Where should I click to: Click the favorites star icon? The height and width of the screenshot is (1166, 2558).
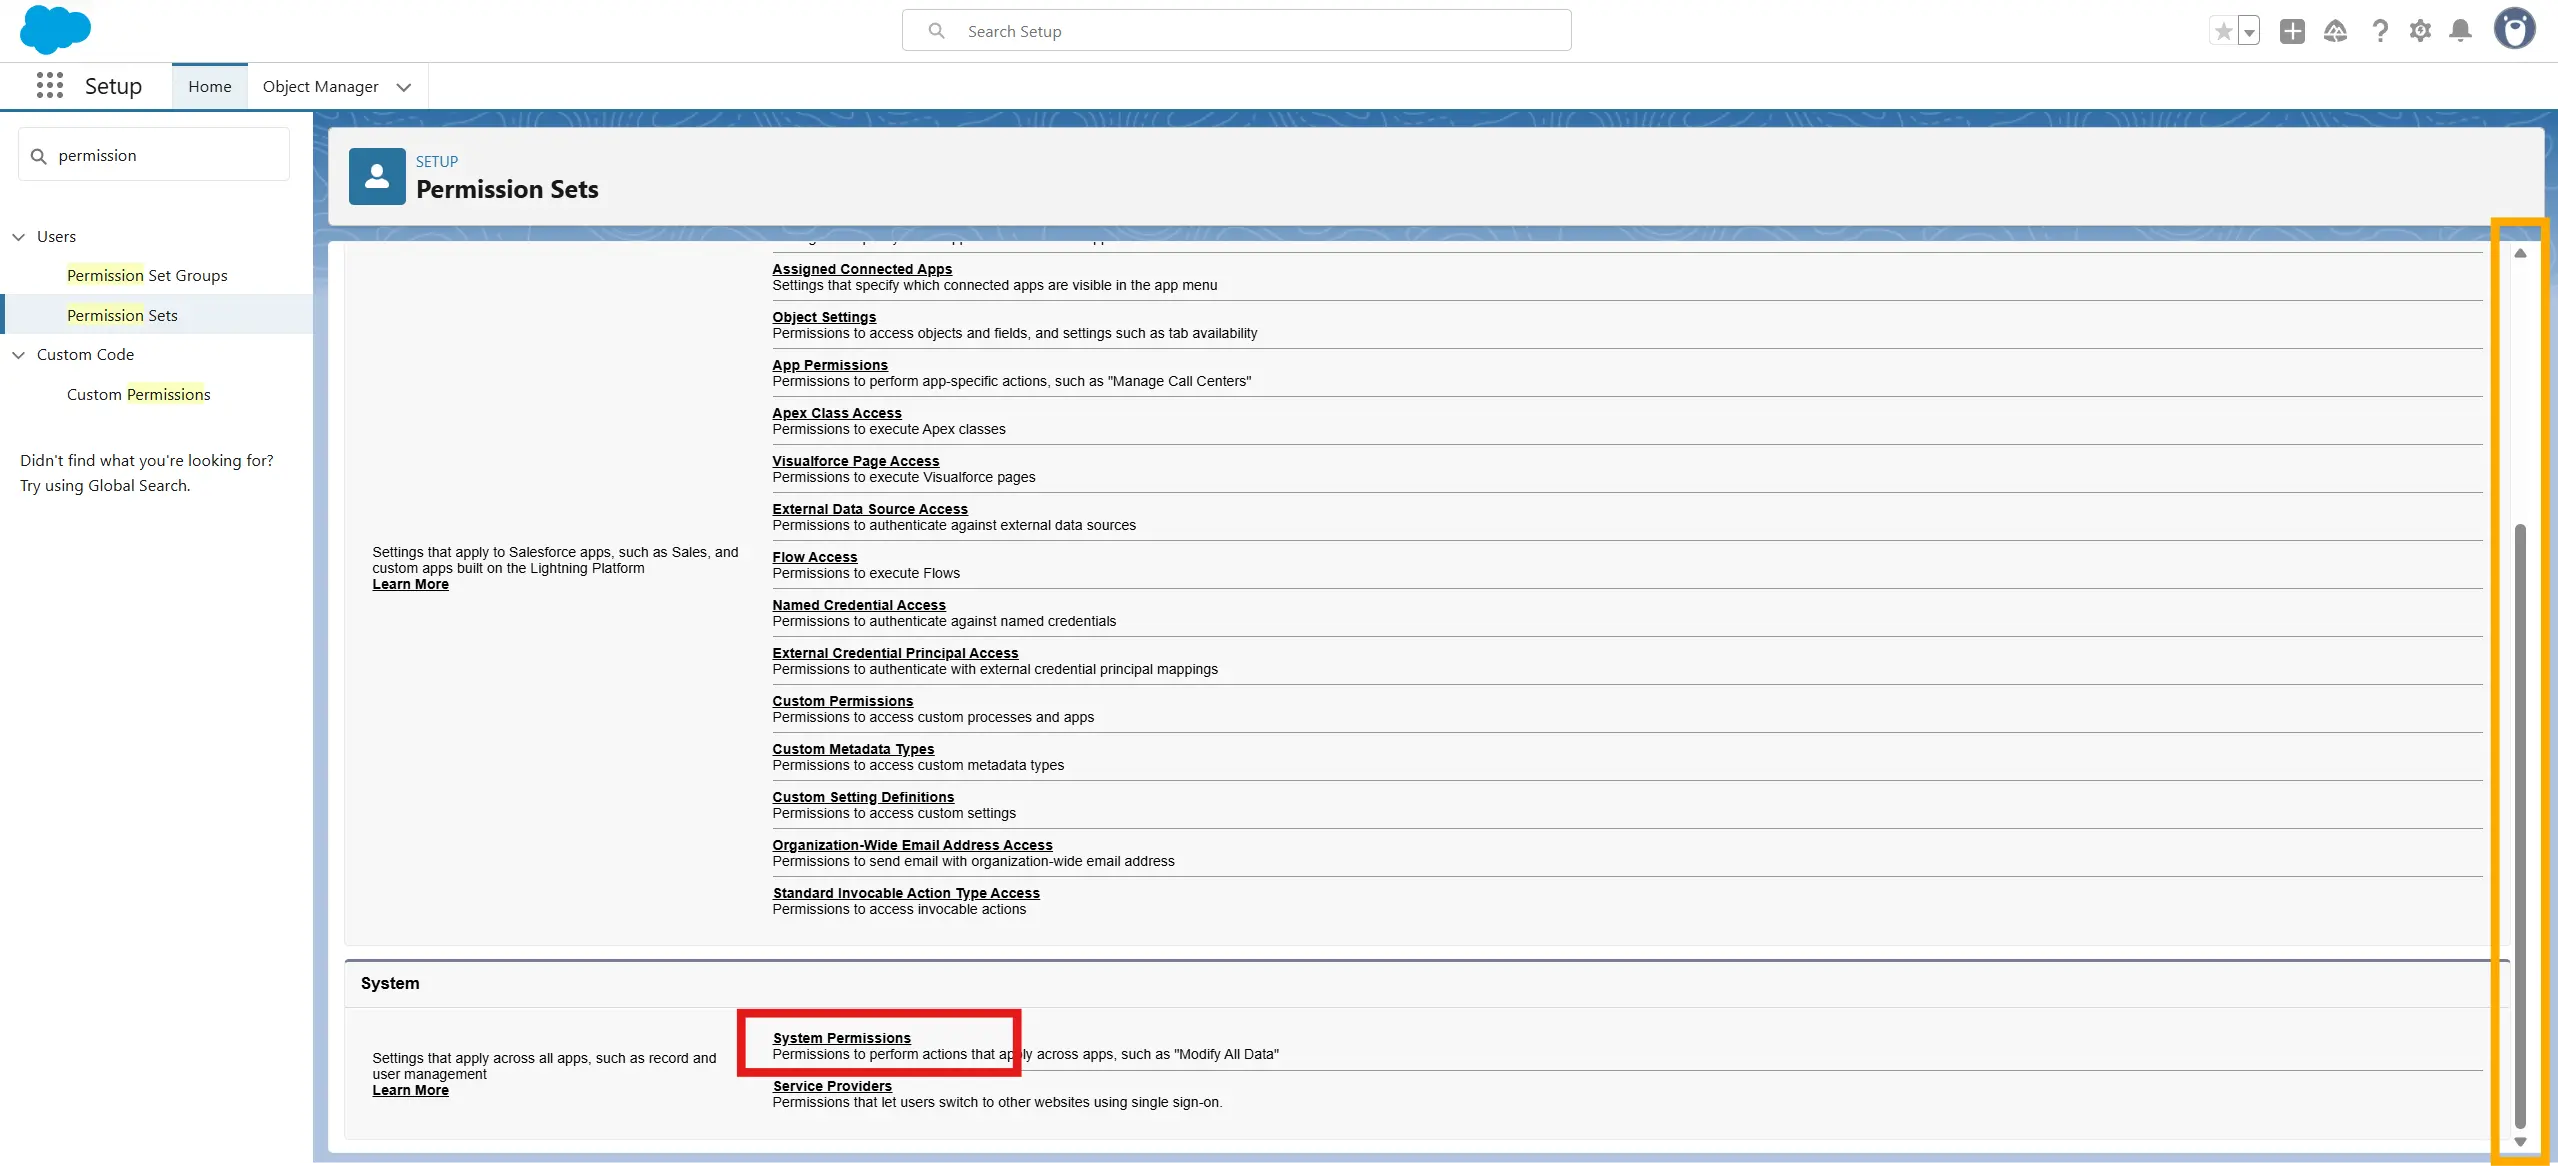click(2223, 31)
